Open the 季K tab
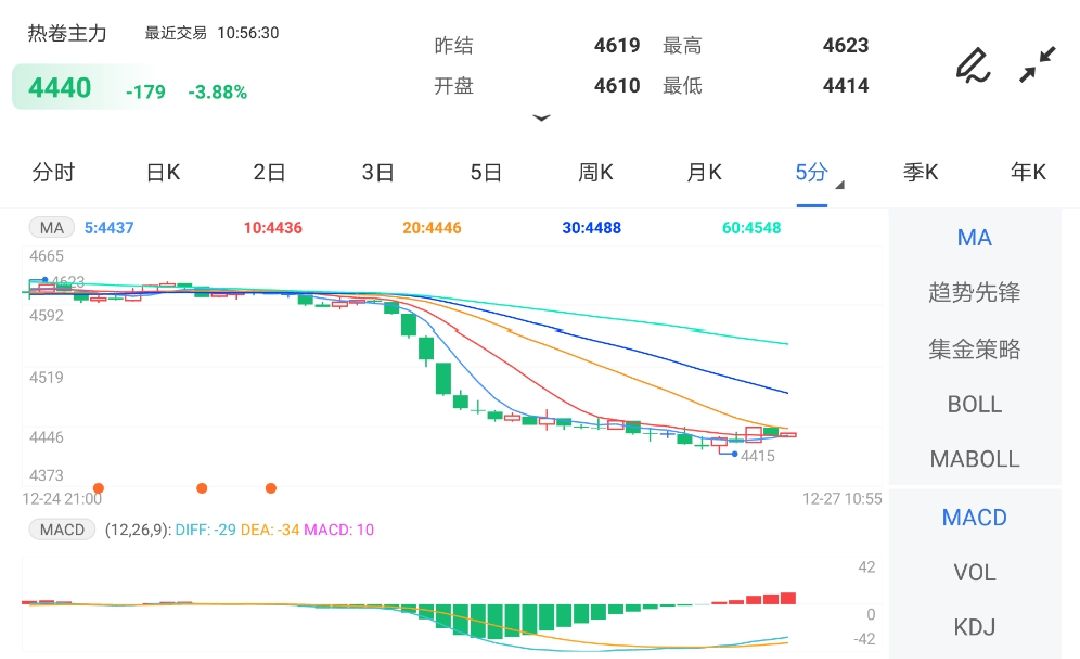1080x659 pixels. point(920,172)
